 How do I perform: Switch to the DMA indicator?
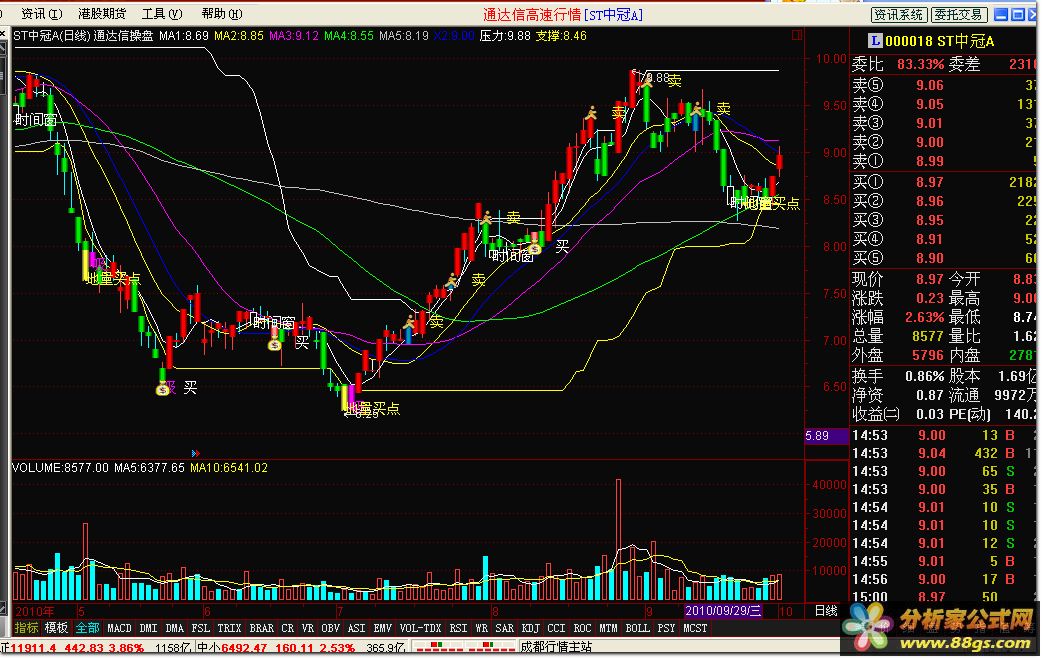click(x=175, y=628)
